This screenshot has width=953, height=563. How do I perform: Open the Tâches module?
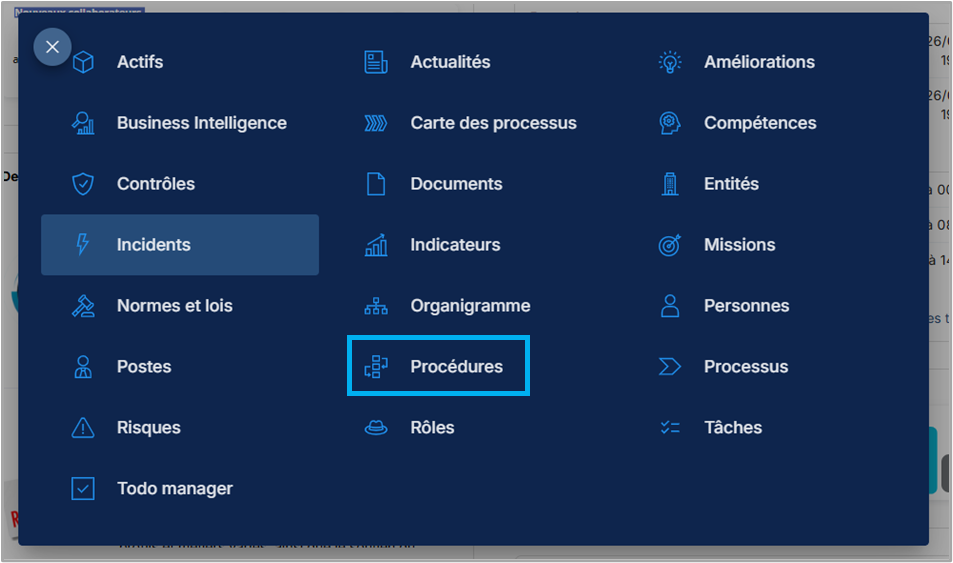[733, 428]
